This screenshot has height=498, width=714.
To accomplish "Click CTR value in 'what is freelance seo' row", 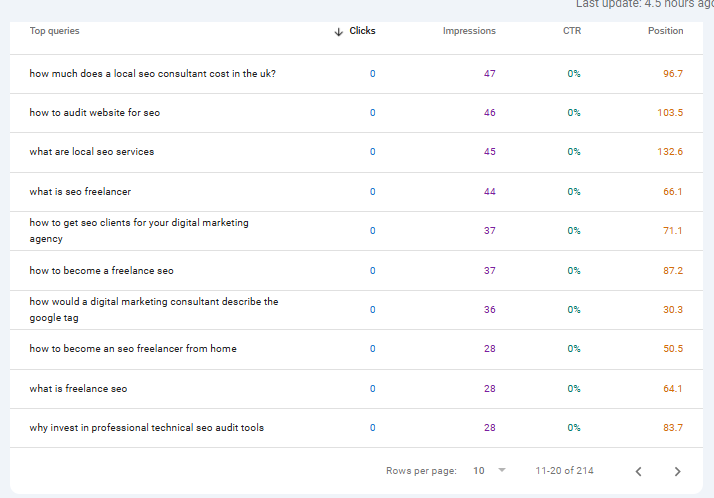I will (574, 389).
